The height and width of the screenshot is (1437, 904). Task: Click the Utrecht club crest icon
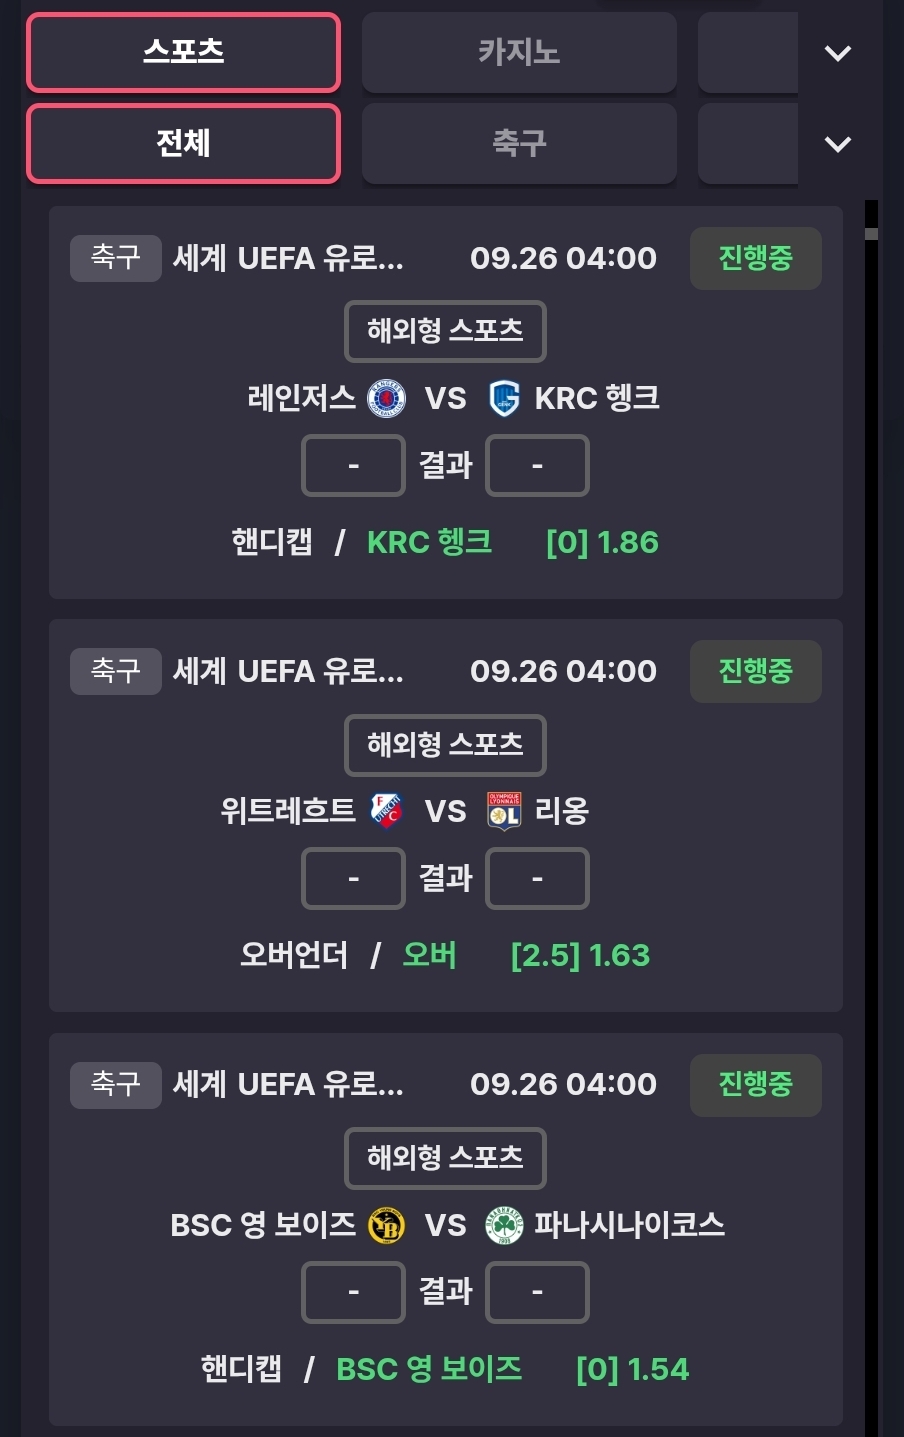point(386,811)
